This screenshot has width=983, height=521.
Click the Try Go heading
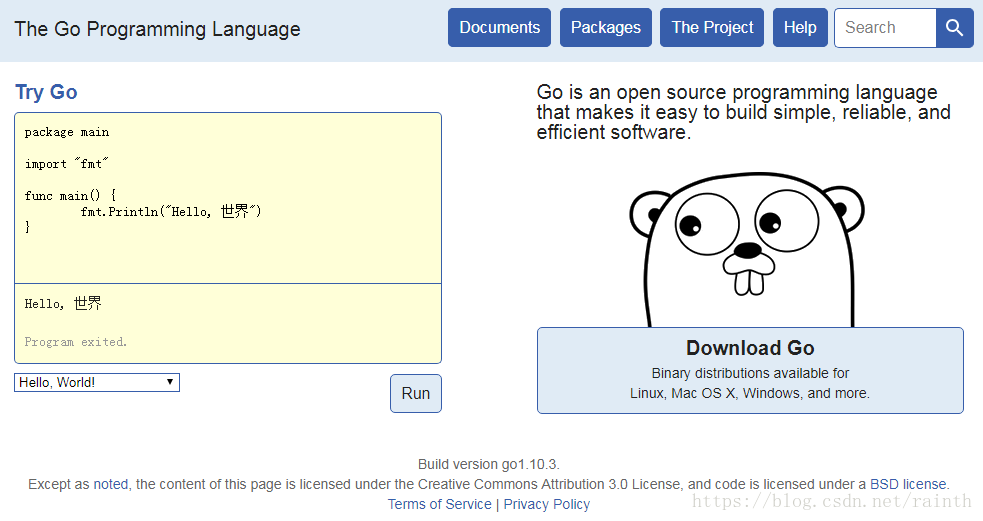coord(46,92)
